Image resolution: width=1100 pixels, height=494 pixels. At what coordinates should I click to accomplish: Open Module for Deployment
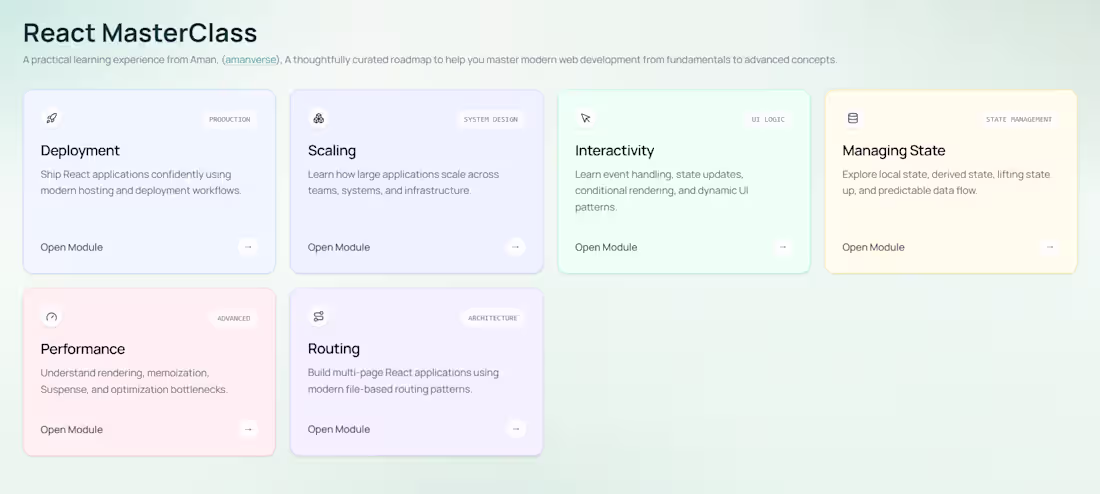click(x=72, y=247)
